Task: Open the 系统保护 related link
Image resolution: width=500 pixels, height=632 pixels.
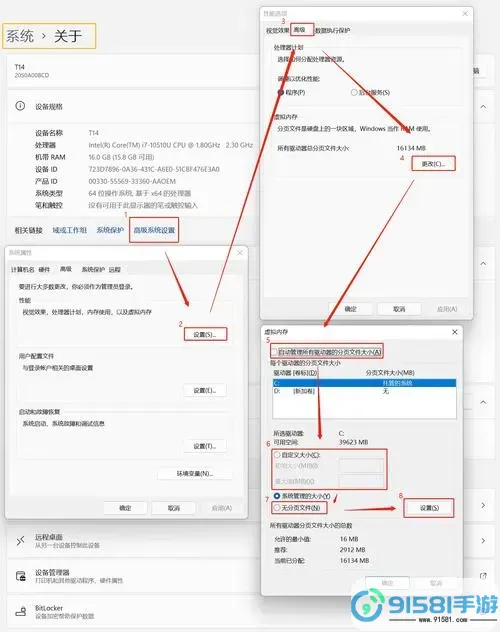Action: pyautogui.click(x=110, y=230)
